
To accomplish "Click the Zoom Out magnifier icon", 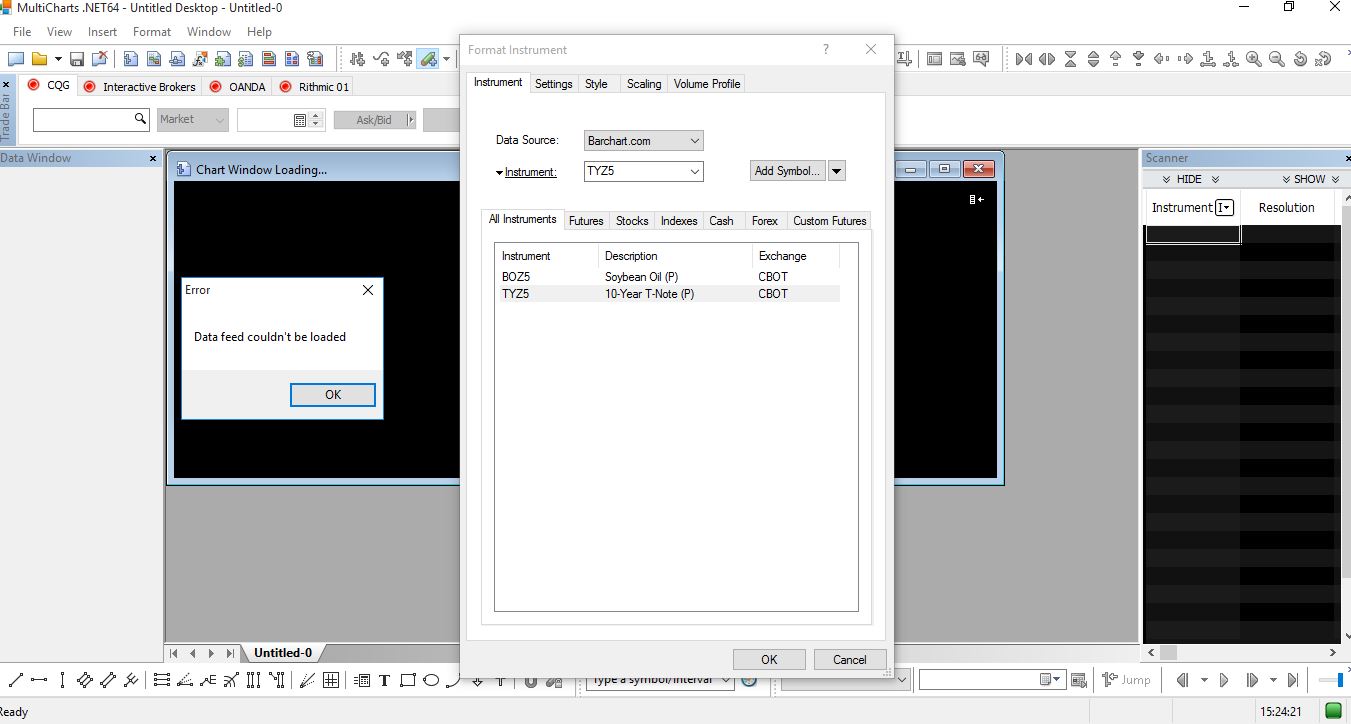I will (1276, 59).
